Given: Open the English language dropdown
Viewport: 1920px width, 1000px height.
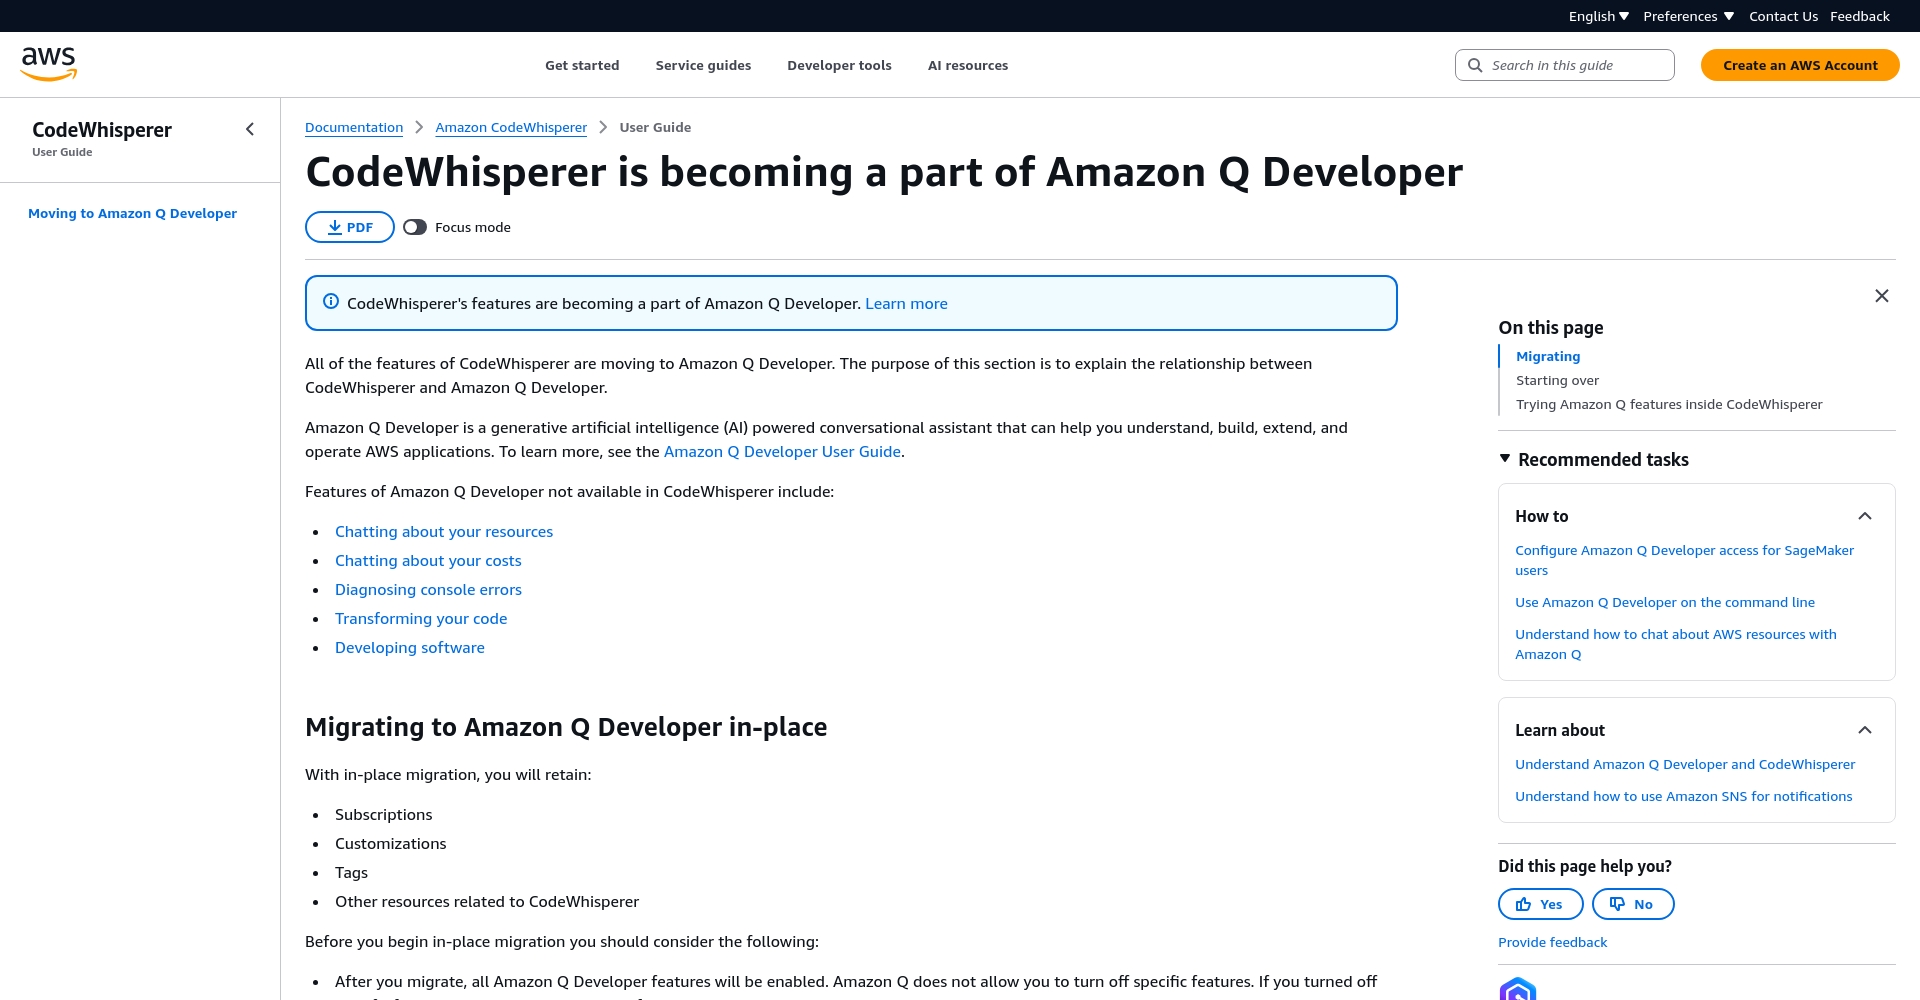Looking at the screenshot, I should 1597,15.
